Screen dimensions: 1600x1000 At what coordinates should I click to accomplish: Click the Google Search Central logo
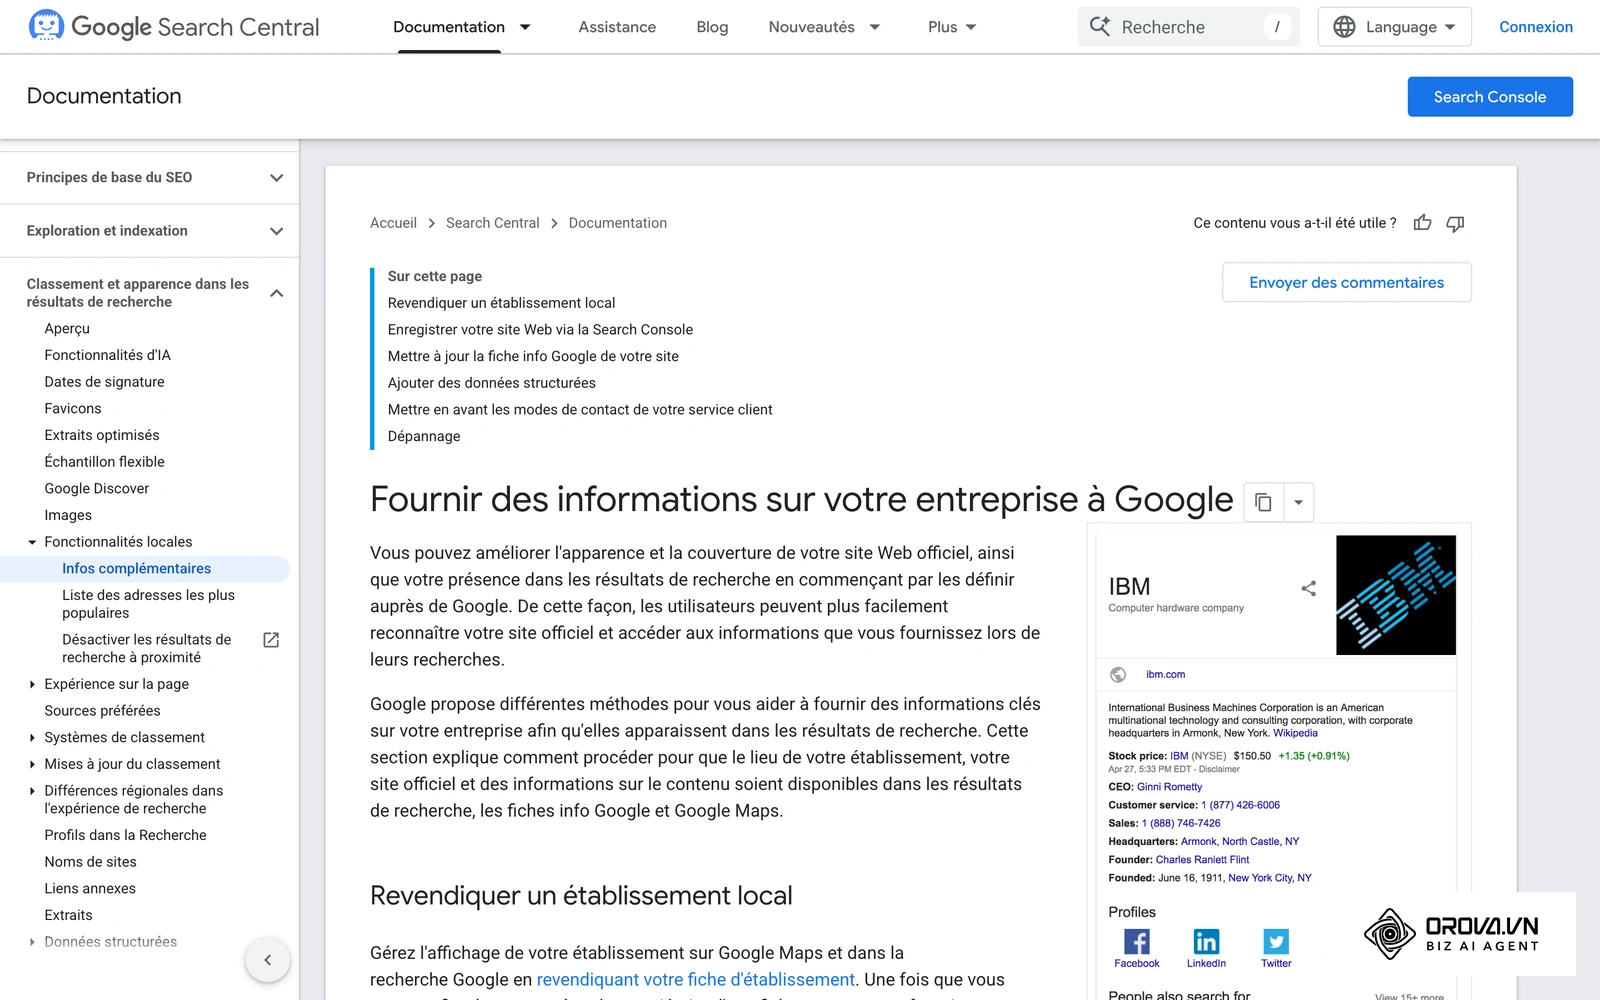tap(173, 27)
